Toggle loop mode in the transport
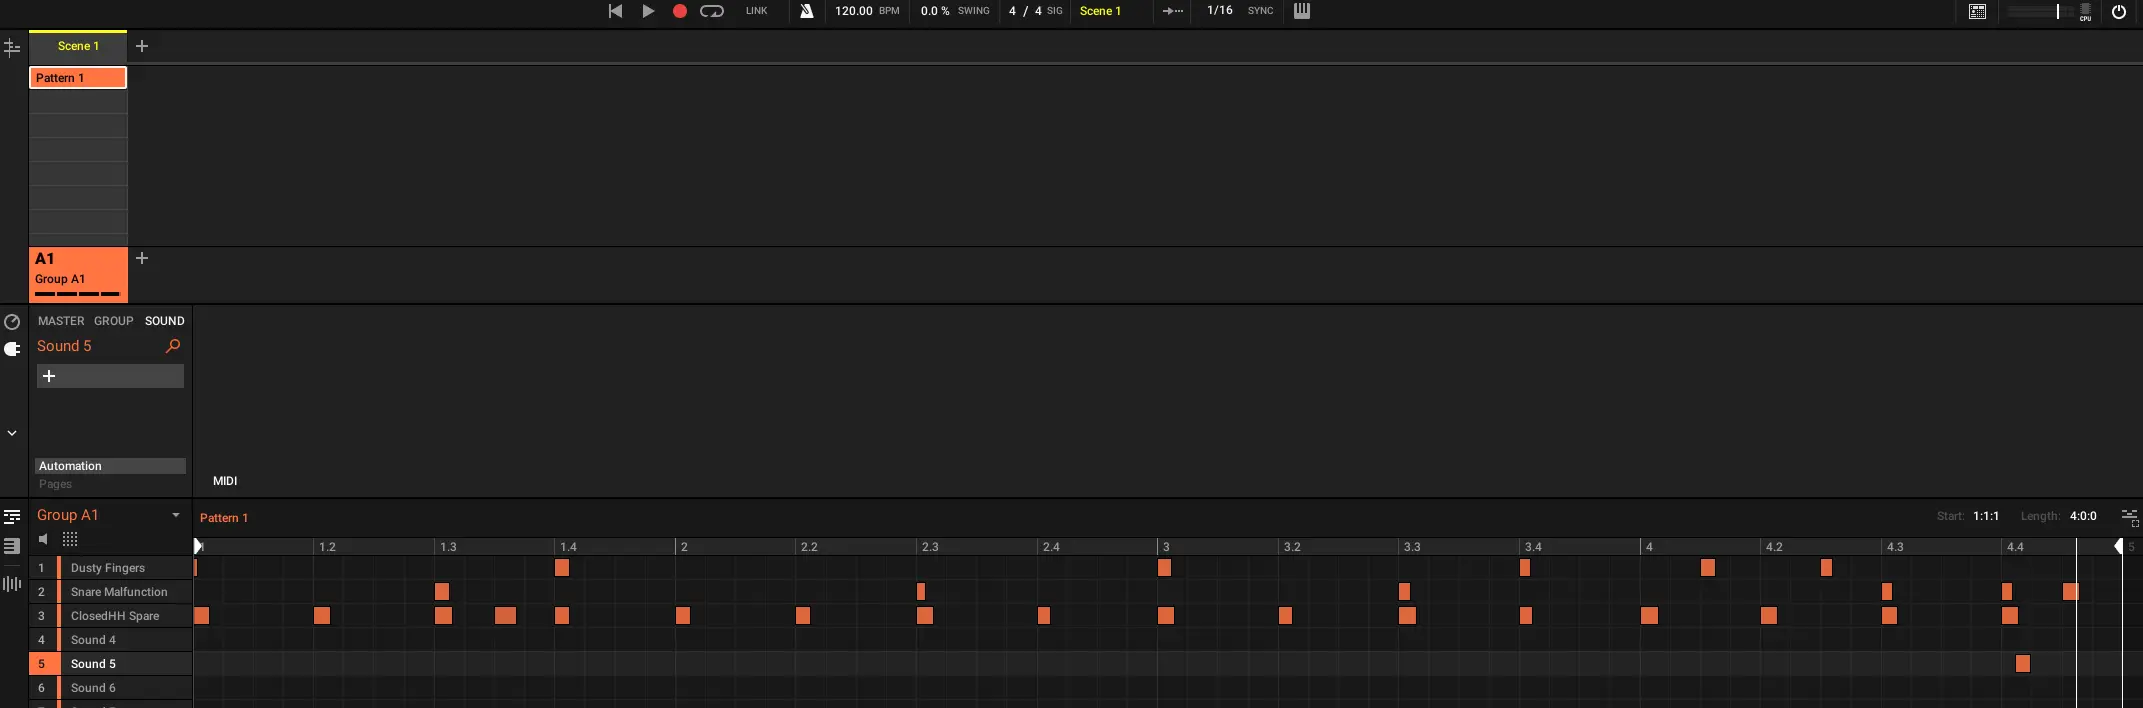 click(x=712, y=11)
